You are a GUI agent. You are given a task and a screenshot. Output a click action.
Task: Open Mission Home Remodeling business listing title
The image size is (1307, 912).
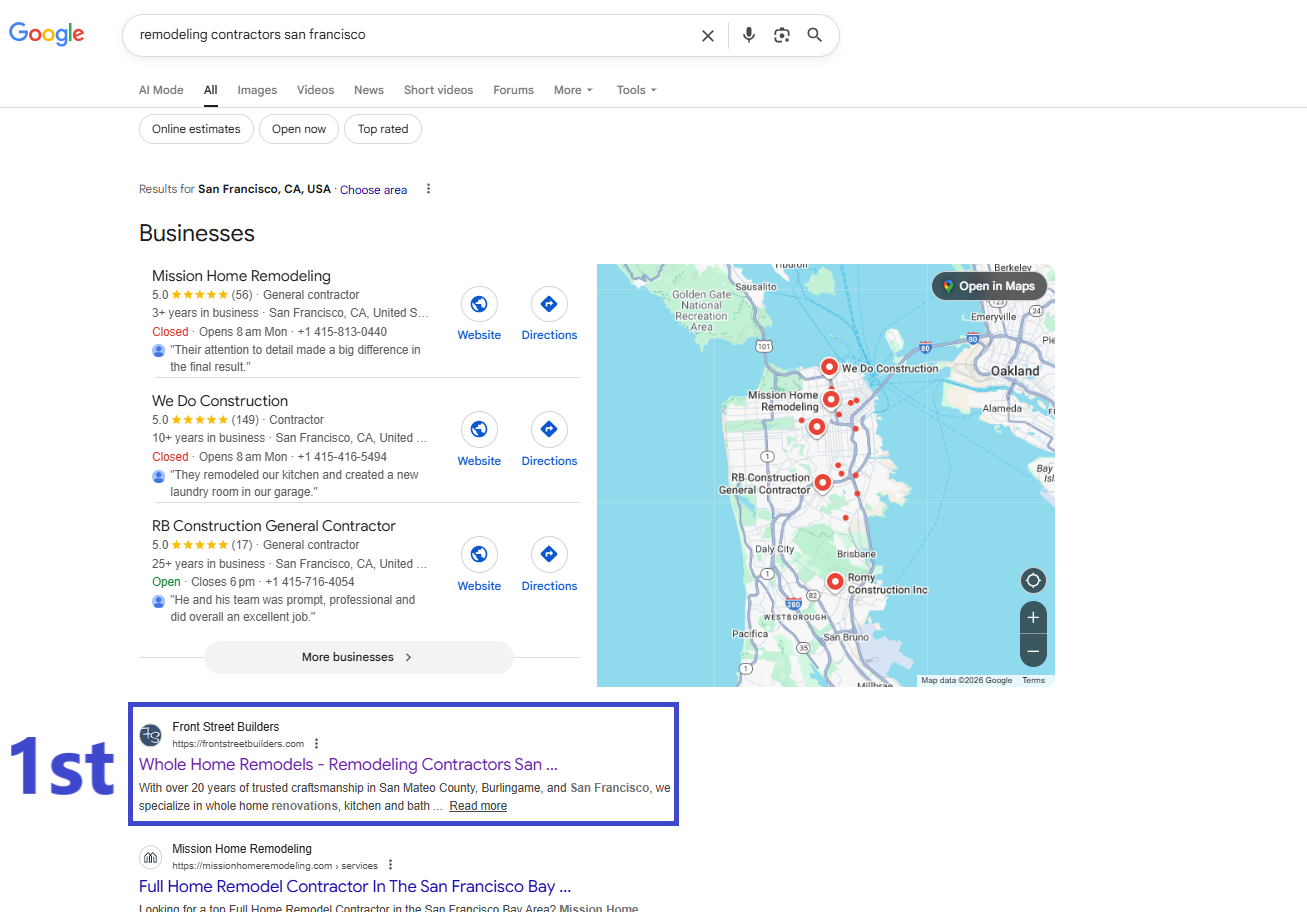pos(241,276)
